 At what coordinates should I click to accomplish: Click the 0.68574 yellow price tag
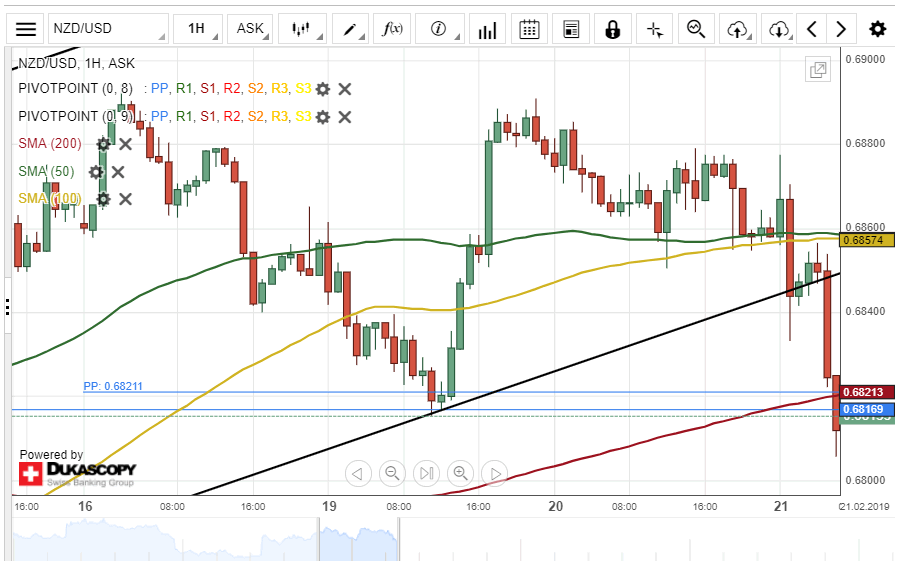click(867, 240)
